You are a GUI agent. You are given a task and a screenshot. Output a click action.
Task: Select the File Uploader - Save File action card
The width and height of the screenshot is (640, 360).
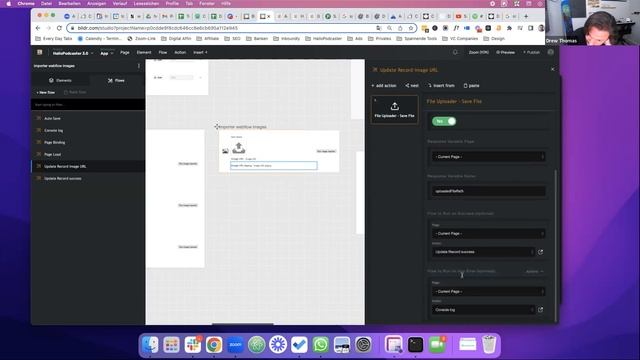(x=394, y=109)
